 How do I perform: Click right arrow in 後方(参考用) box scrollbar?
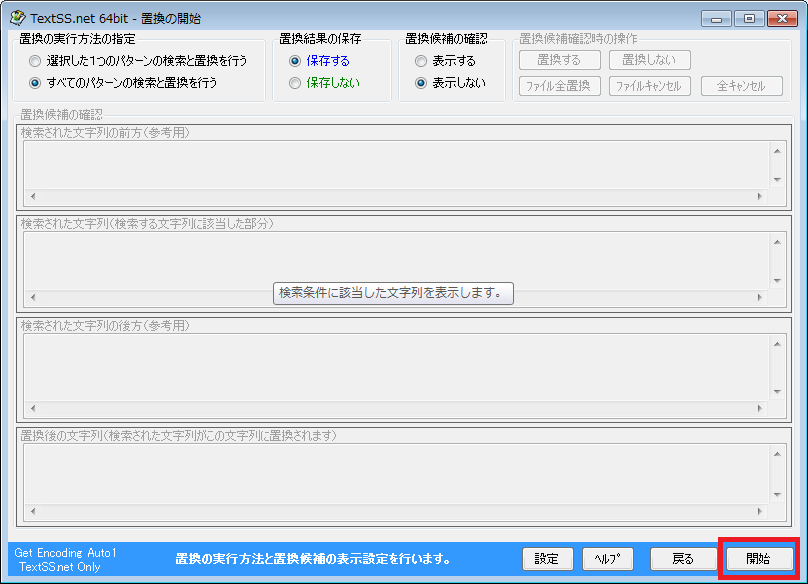760,408
